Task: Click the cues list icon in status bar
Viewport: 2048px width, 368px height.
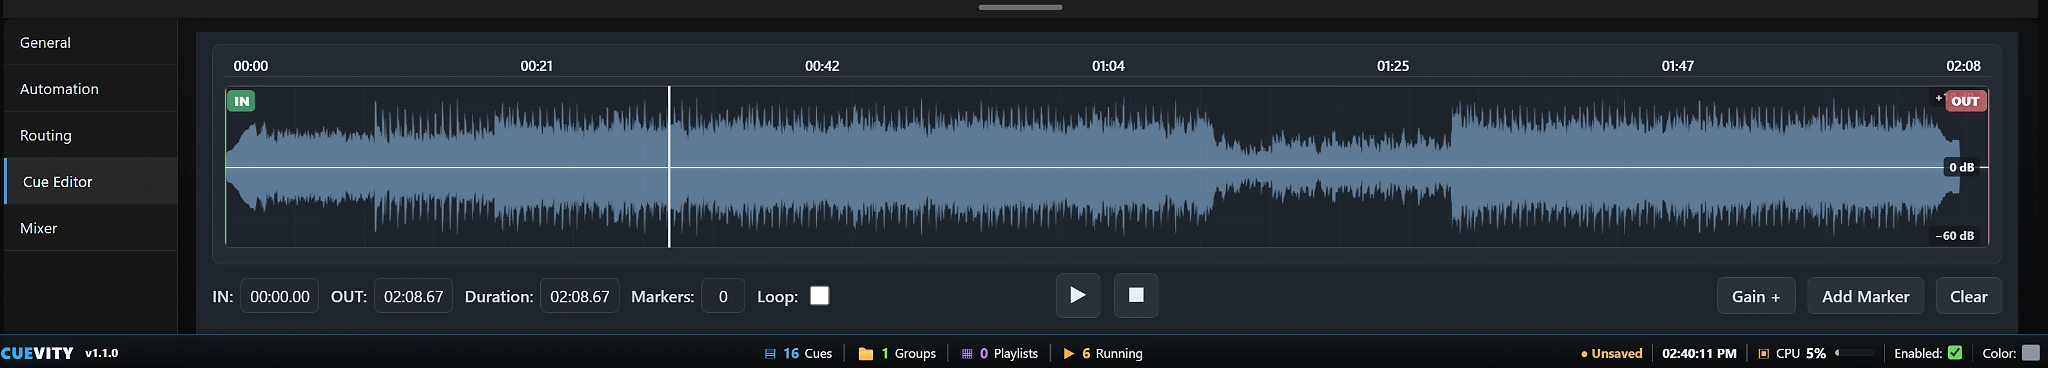Action: [770, 353]
